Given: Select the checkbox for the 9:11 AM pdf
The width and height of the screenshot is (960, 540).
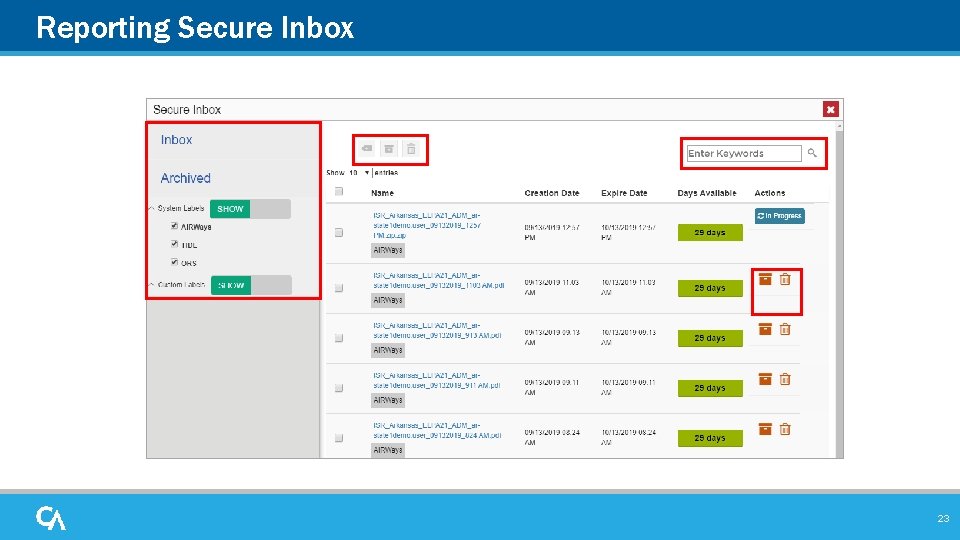Looking at the screenshot, I should (x=339, y=388).
